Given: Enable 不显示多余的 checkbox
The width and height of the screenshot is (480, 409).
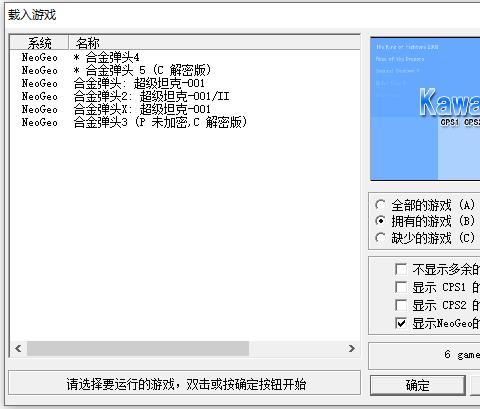Looking at the screenshot, I should click(x=401, y=269).
